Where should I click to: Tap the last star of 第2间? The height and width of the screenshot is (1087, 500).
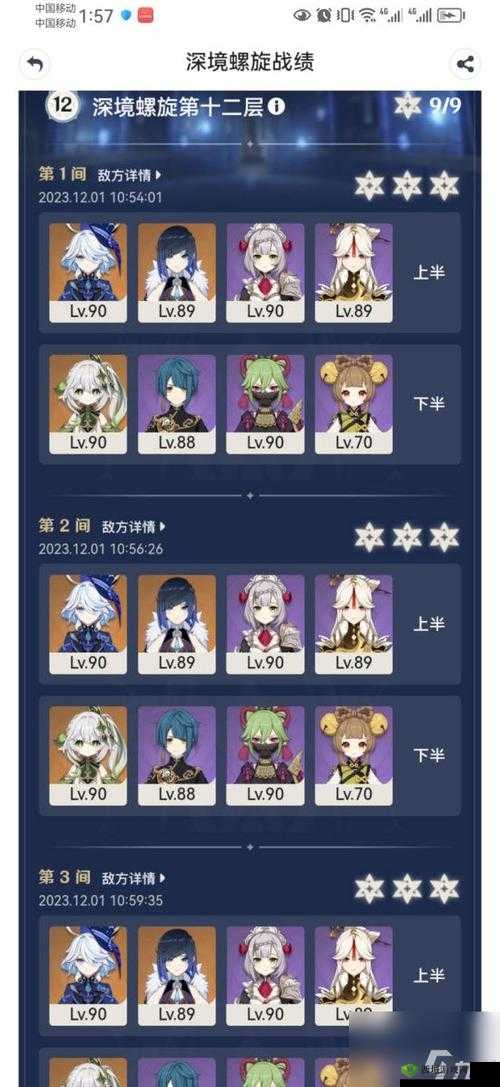coord(444,537)
